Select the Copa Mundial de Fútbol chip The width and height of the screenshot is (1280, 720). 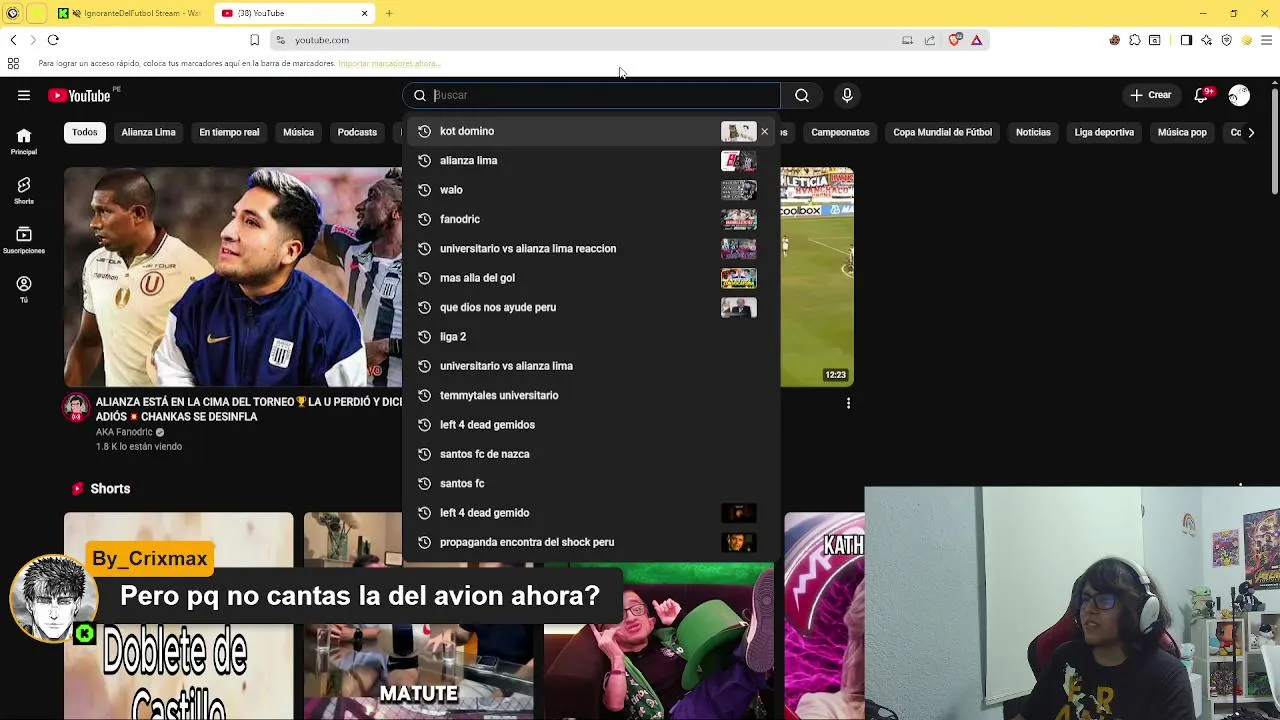click(x=942, y=132)
